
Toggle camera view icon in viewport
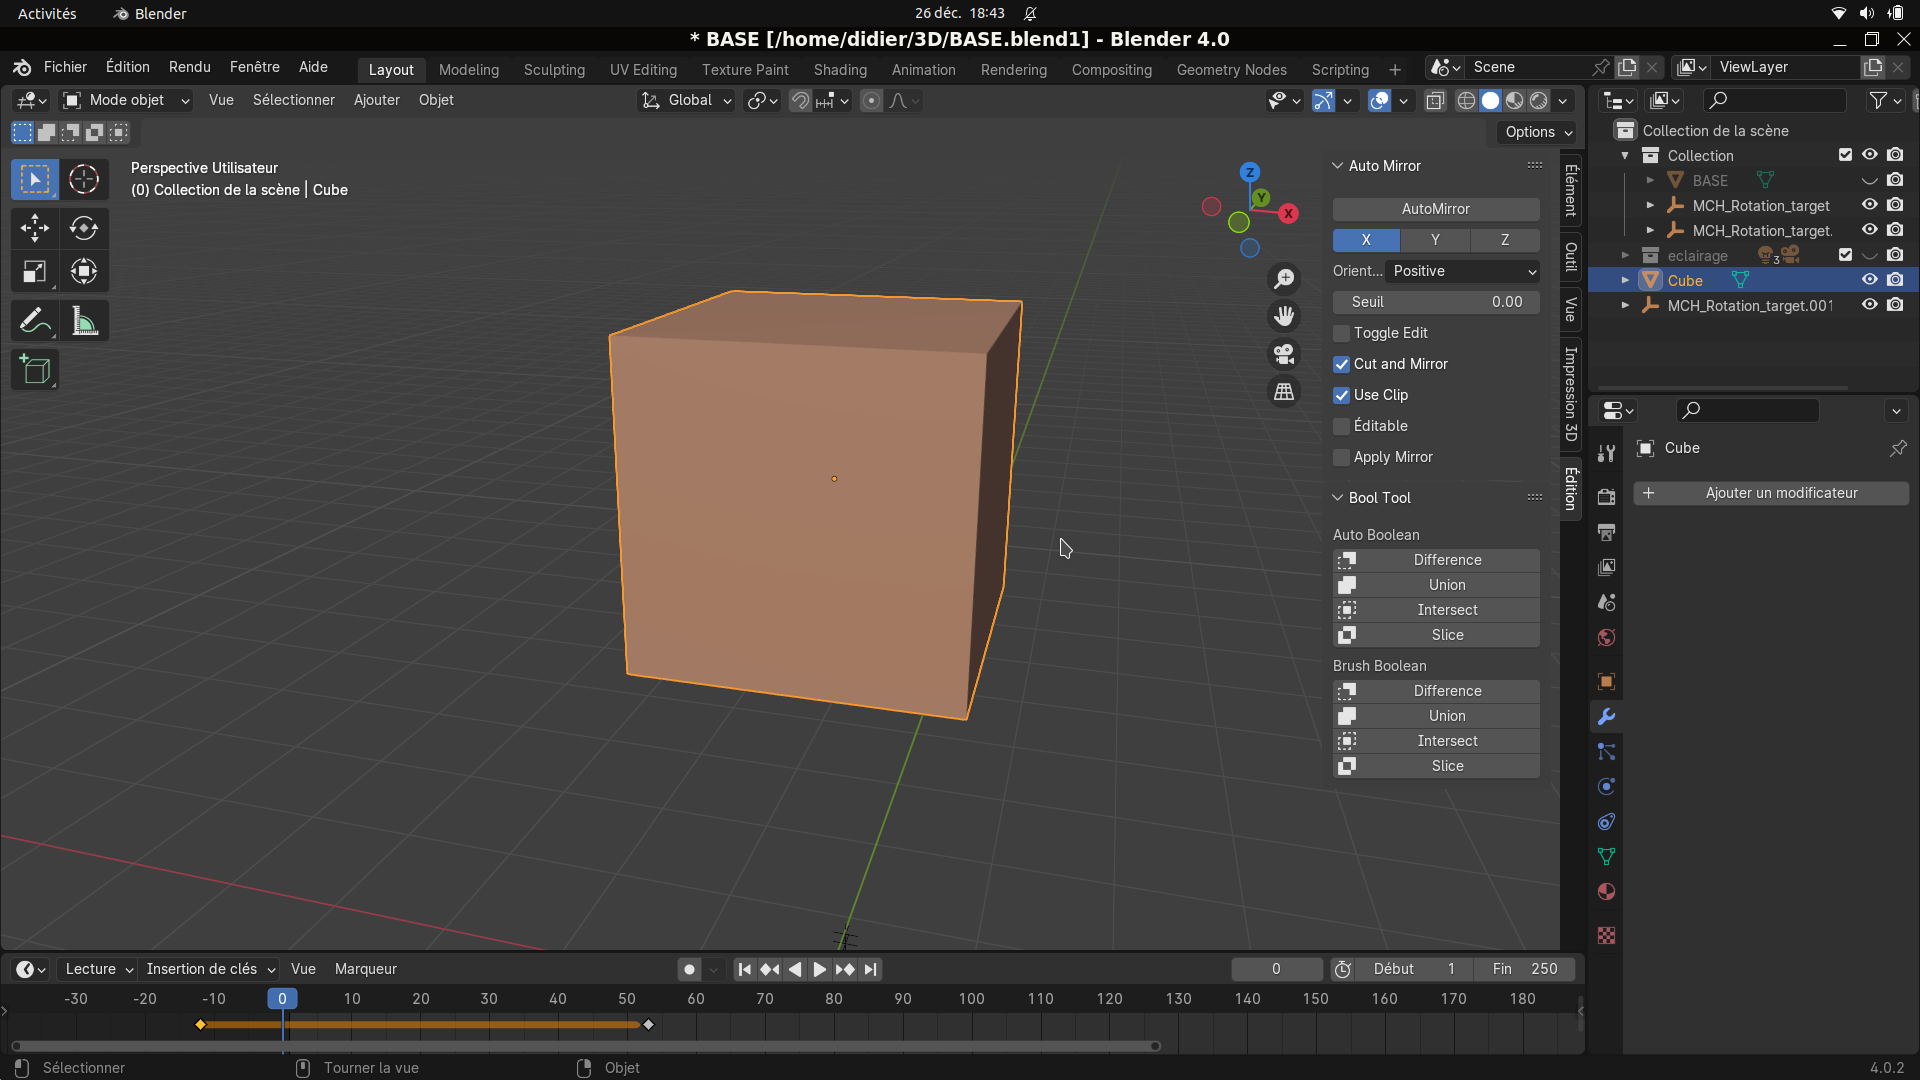tap(1284, 354)
